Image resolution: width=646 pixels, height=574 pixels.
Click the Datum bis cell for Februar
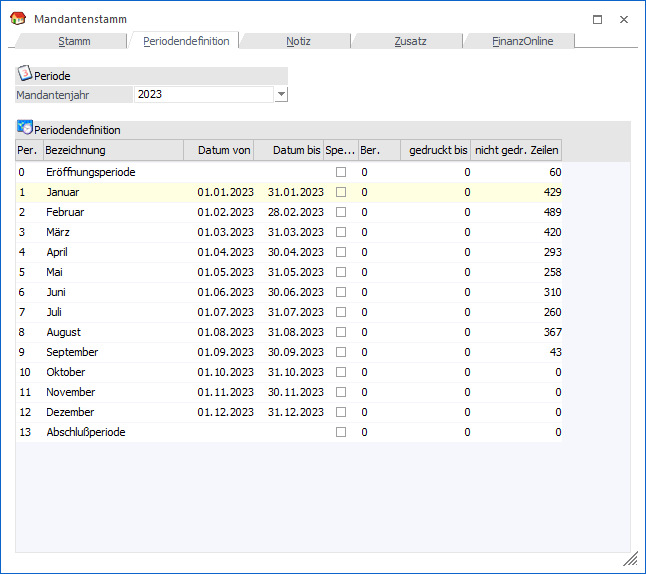pos(295,212)
